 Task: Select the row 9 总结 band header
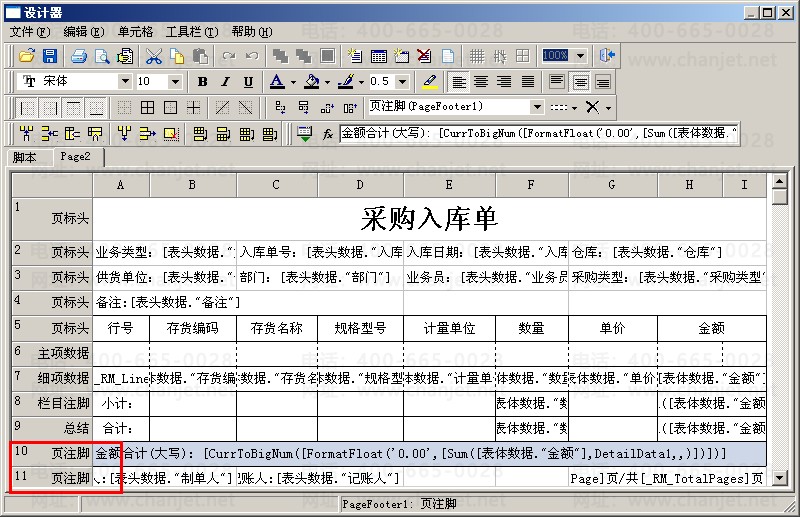53,428
